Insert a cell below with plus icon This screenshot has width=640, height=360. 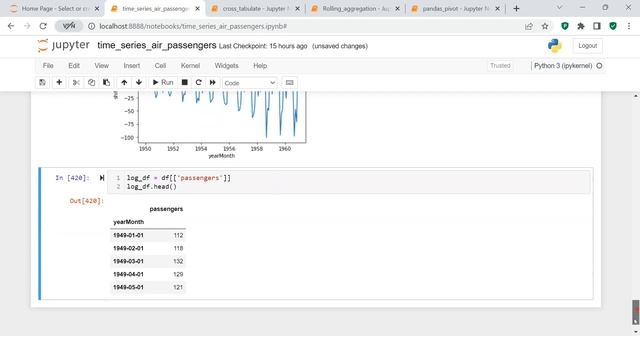pos(59,82)
